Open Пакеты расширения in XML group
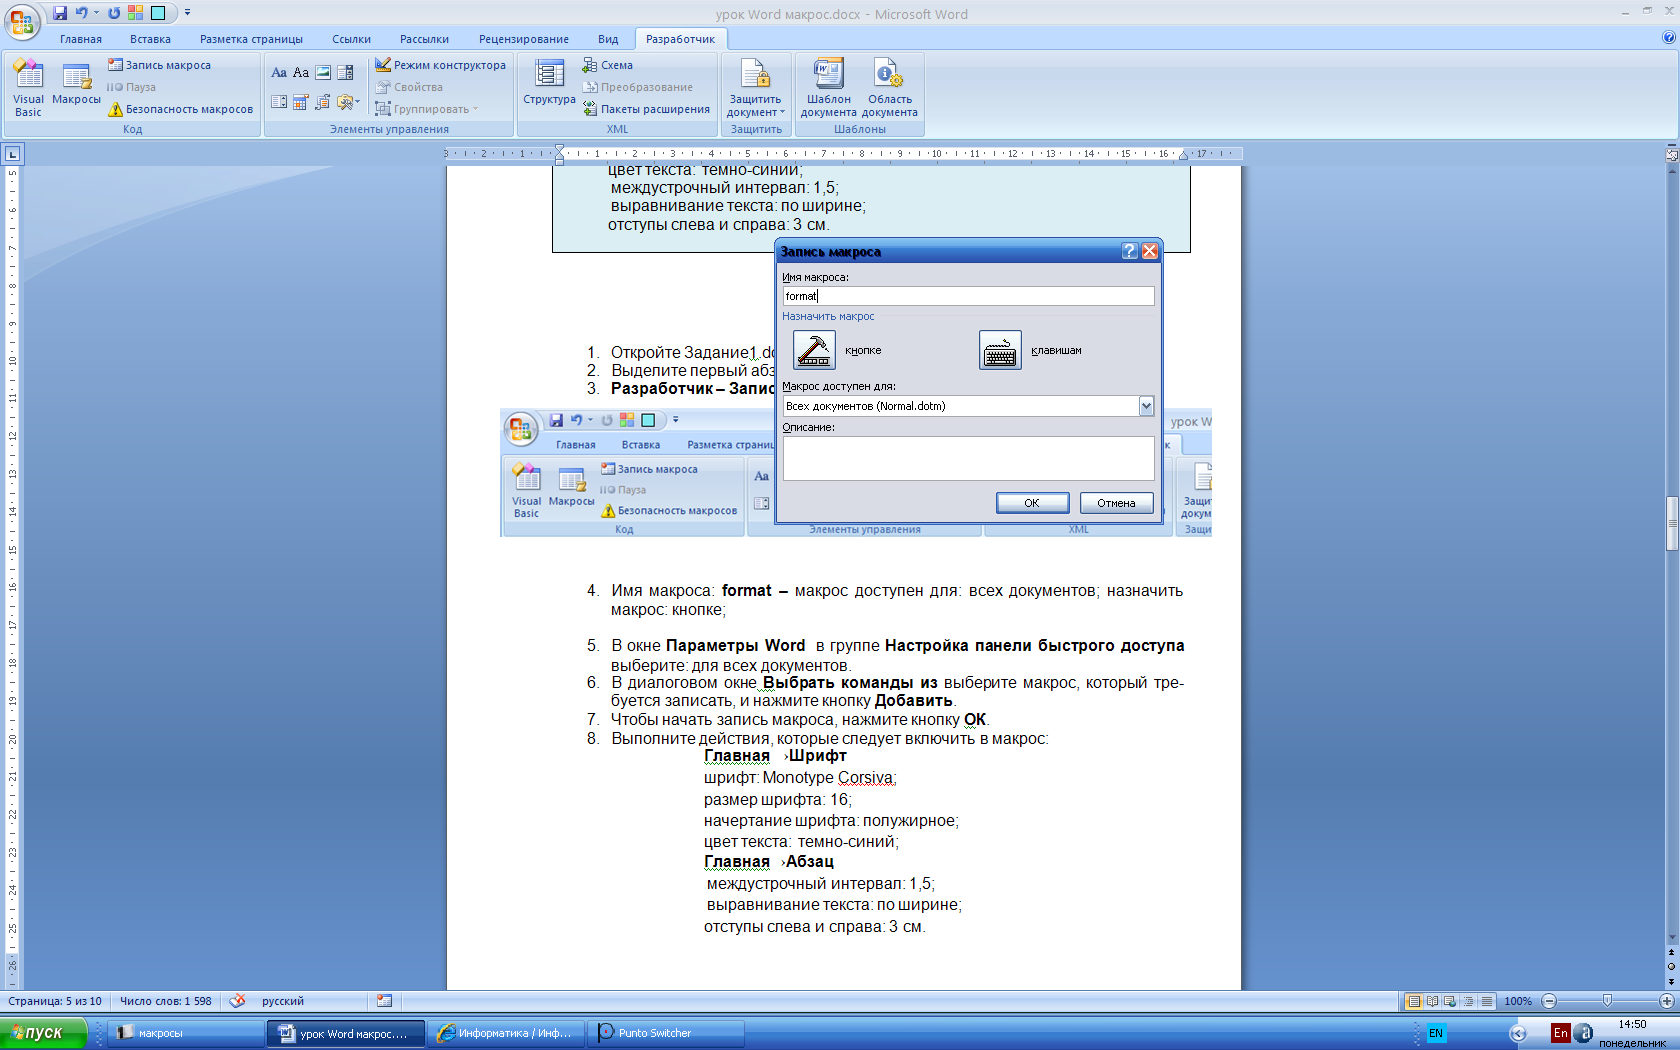The image size is (1680, 1050). 646,109
